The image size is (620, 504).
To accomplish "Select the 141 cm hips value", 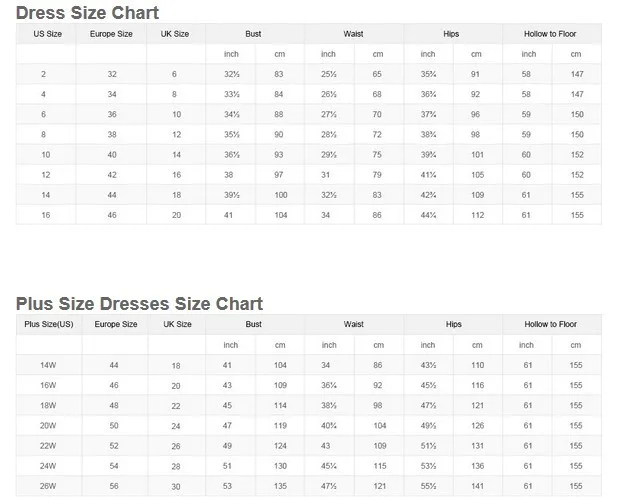I will coord(478,486).
